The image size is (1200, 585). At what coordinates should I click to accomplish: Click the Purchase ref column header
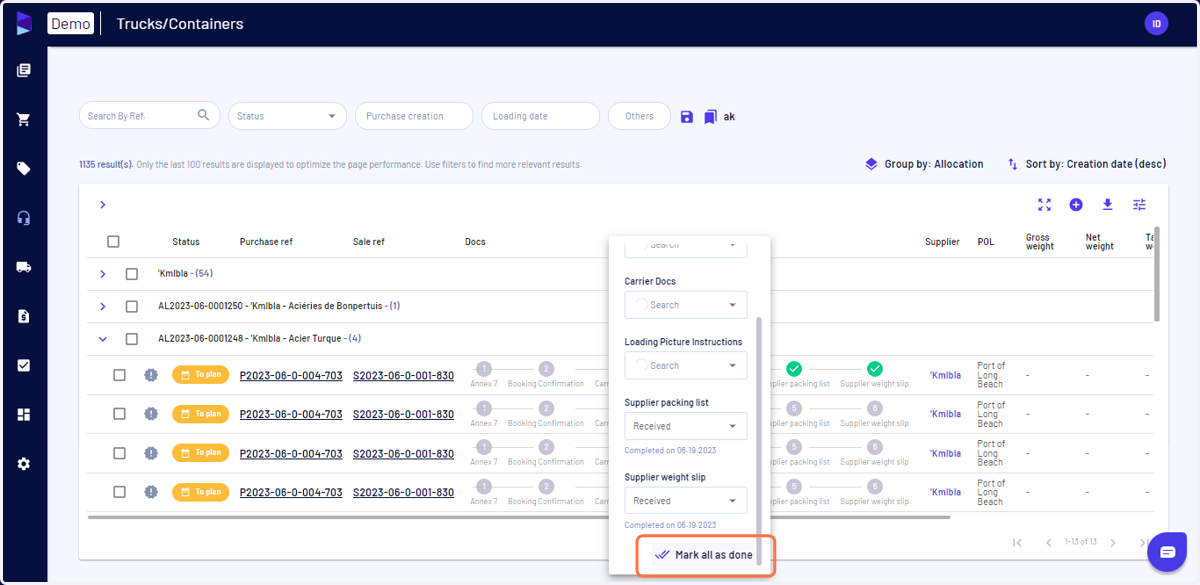pos(266,242)
